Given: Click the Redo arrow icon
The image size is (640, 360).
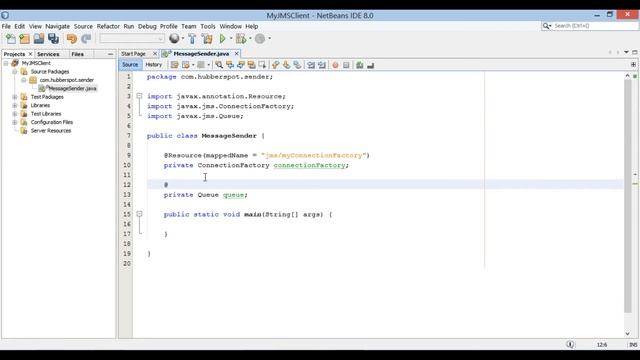Looking at the screenshot, I should 86,39.
